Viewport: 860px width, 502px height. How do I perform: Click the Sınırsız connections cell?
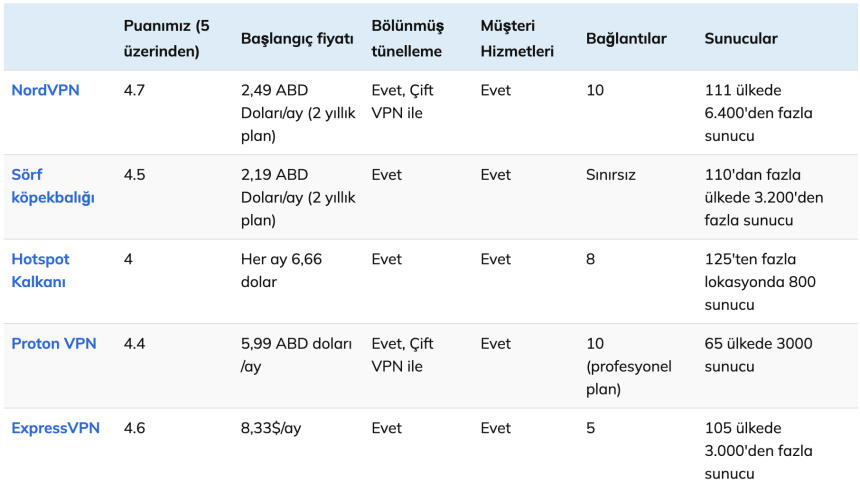point(611,174)
